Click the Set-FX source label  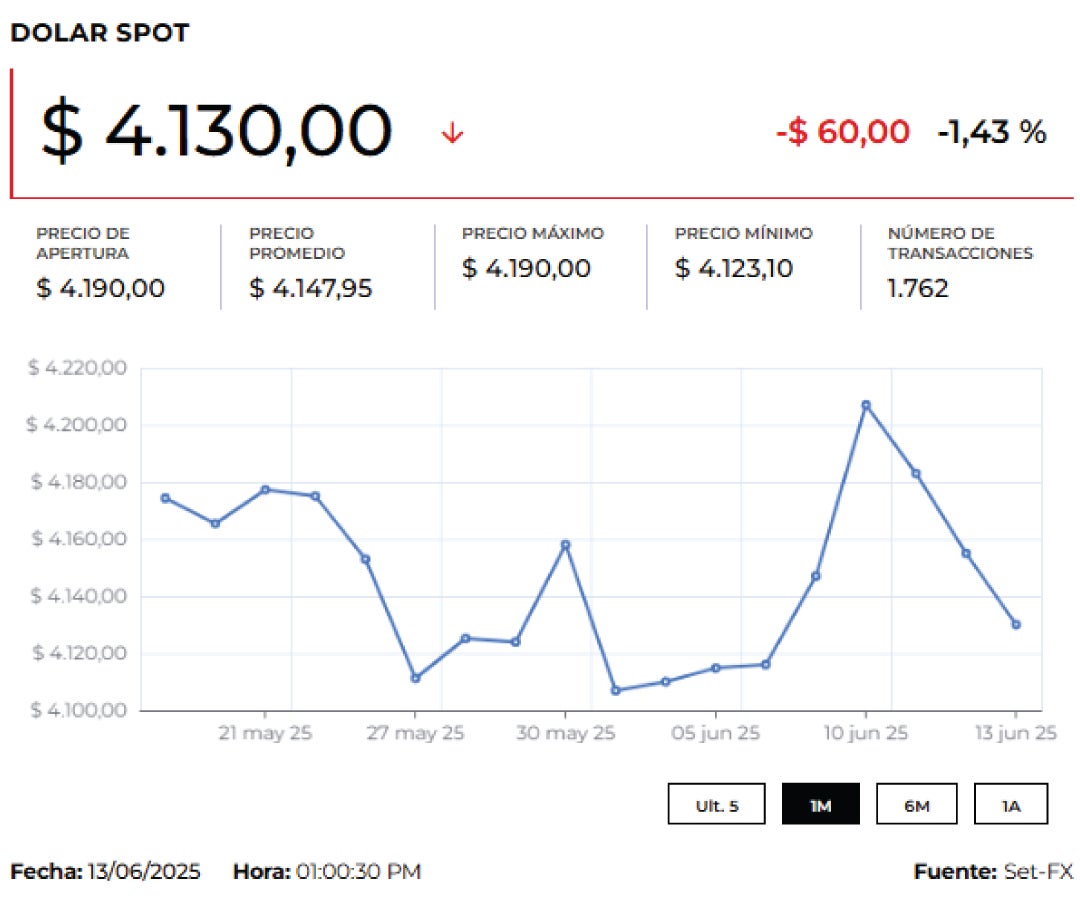[1038, 871]
